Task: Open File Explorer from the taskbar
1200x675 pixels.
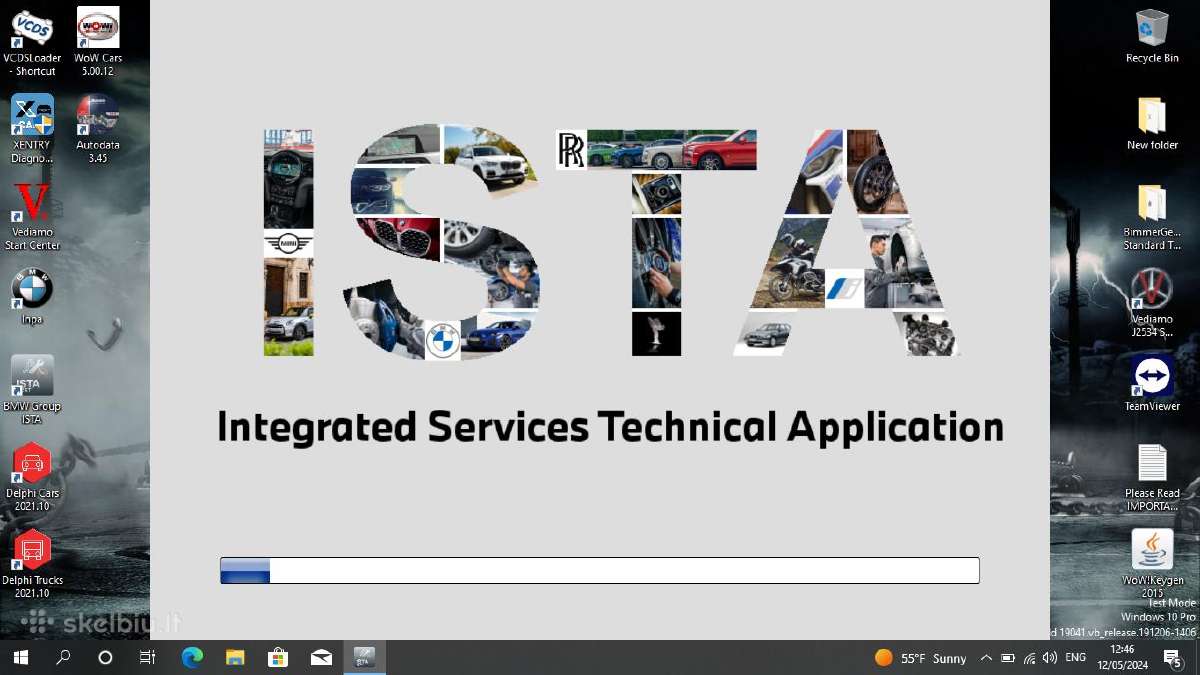Action: tap(235, 657)
